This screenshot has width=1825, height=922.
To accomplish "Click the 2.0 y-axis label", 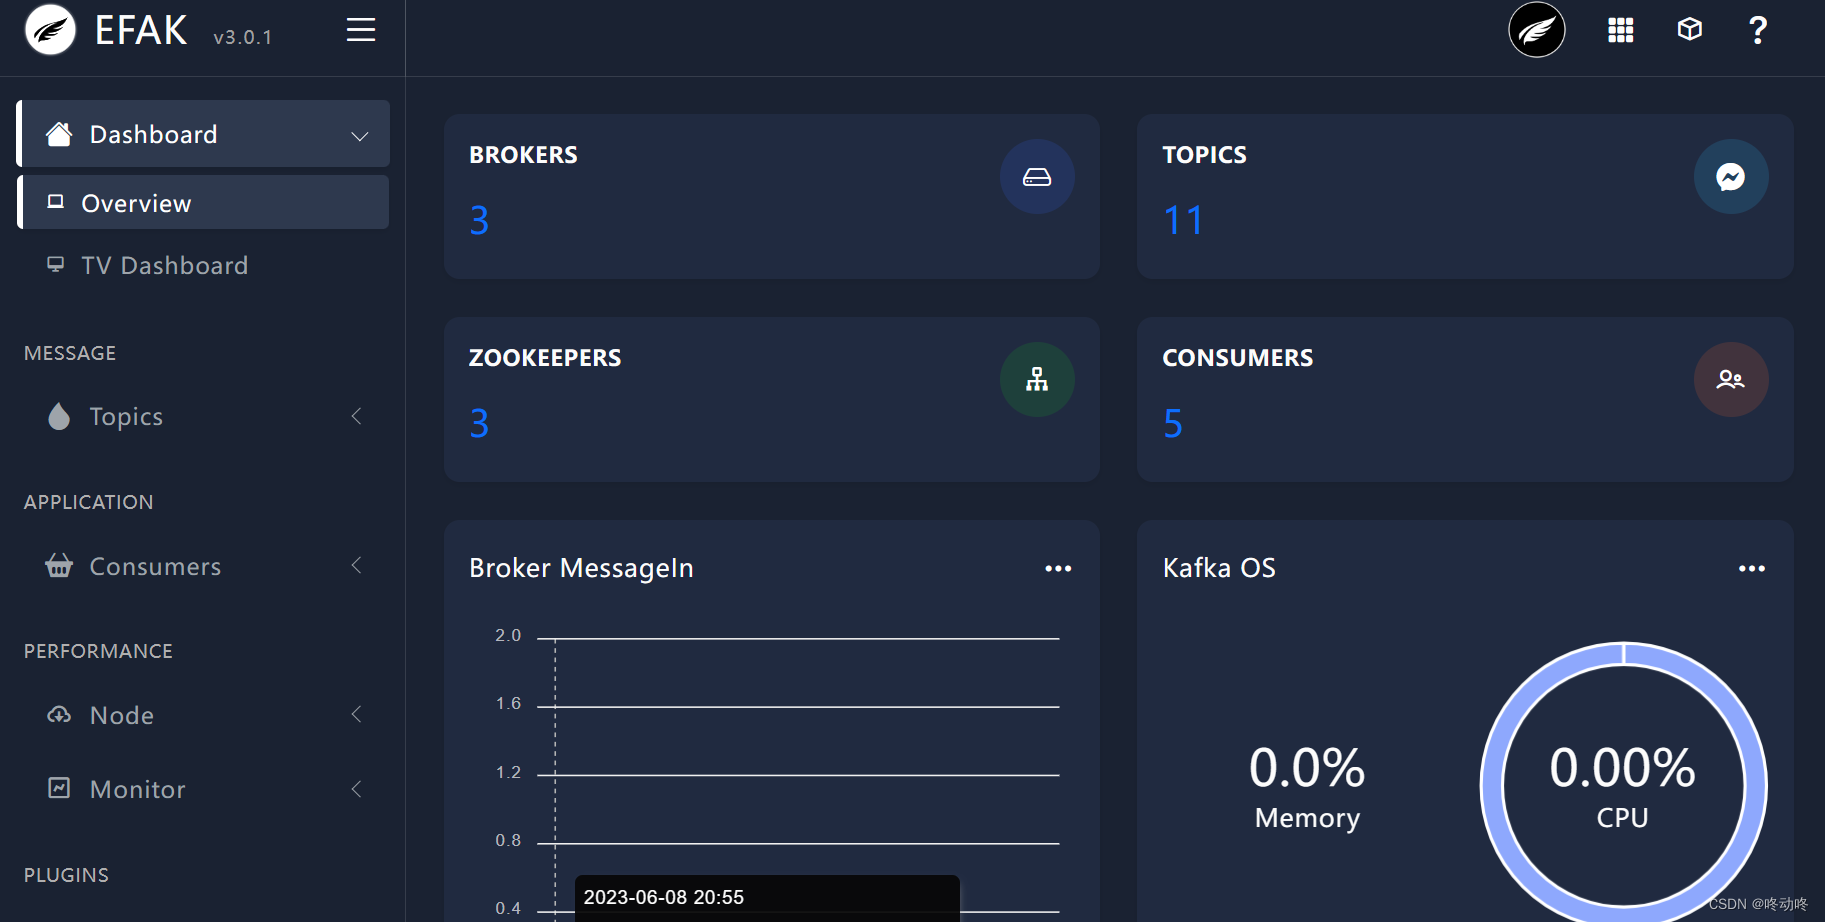I will pos(508,635).
